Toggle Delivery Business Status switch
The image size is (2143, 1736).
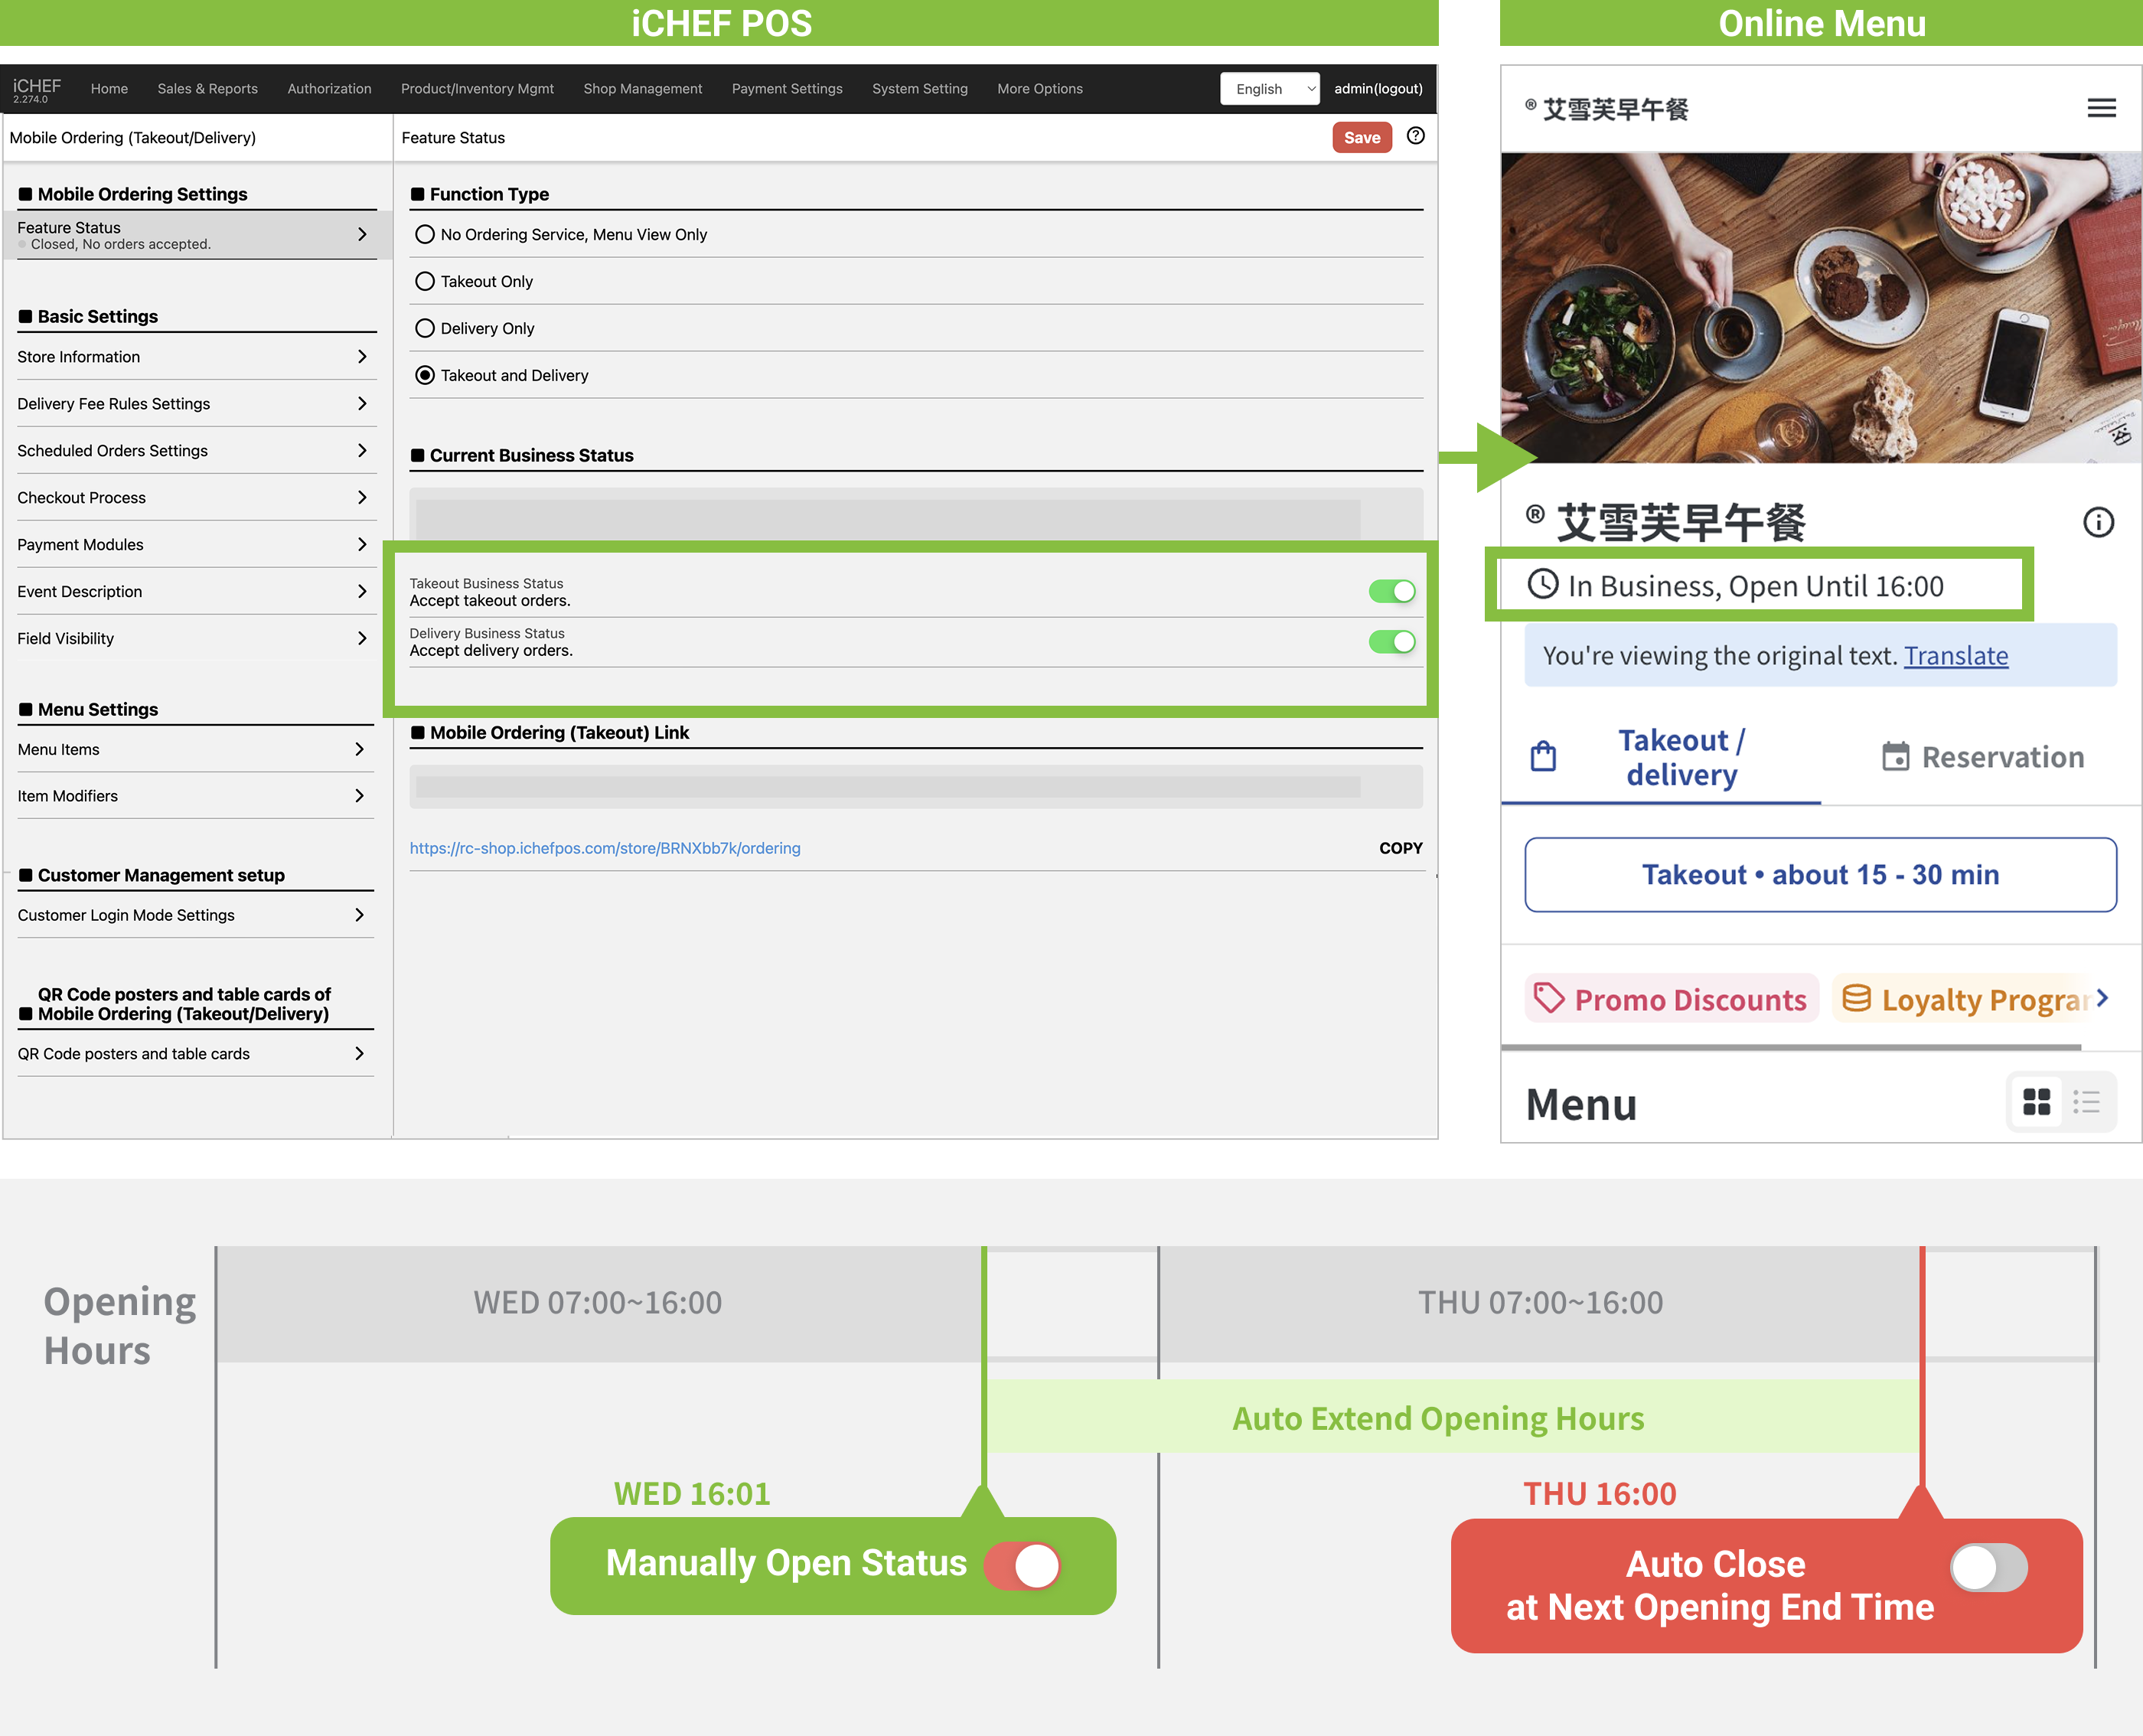coord(1391,641)
